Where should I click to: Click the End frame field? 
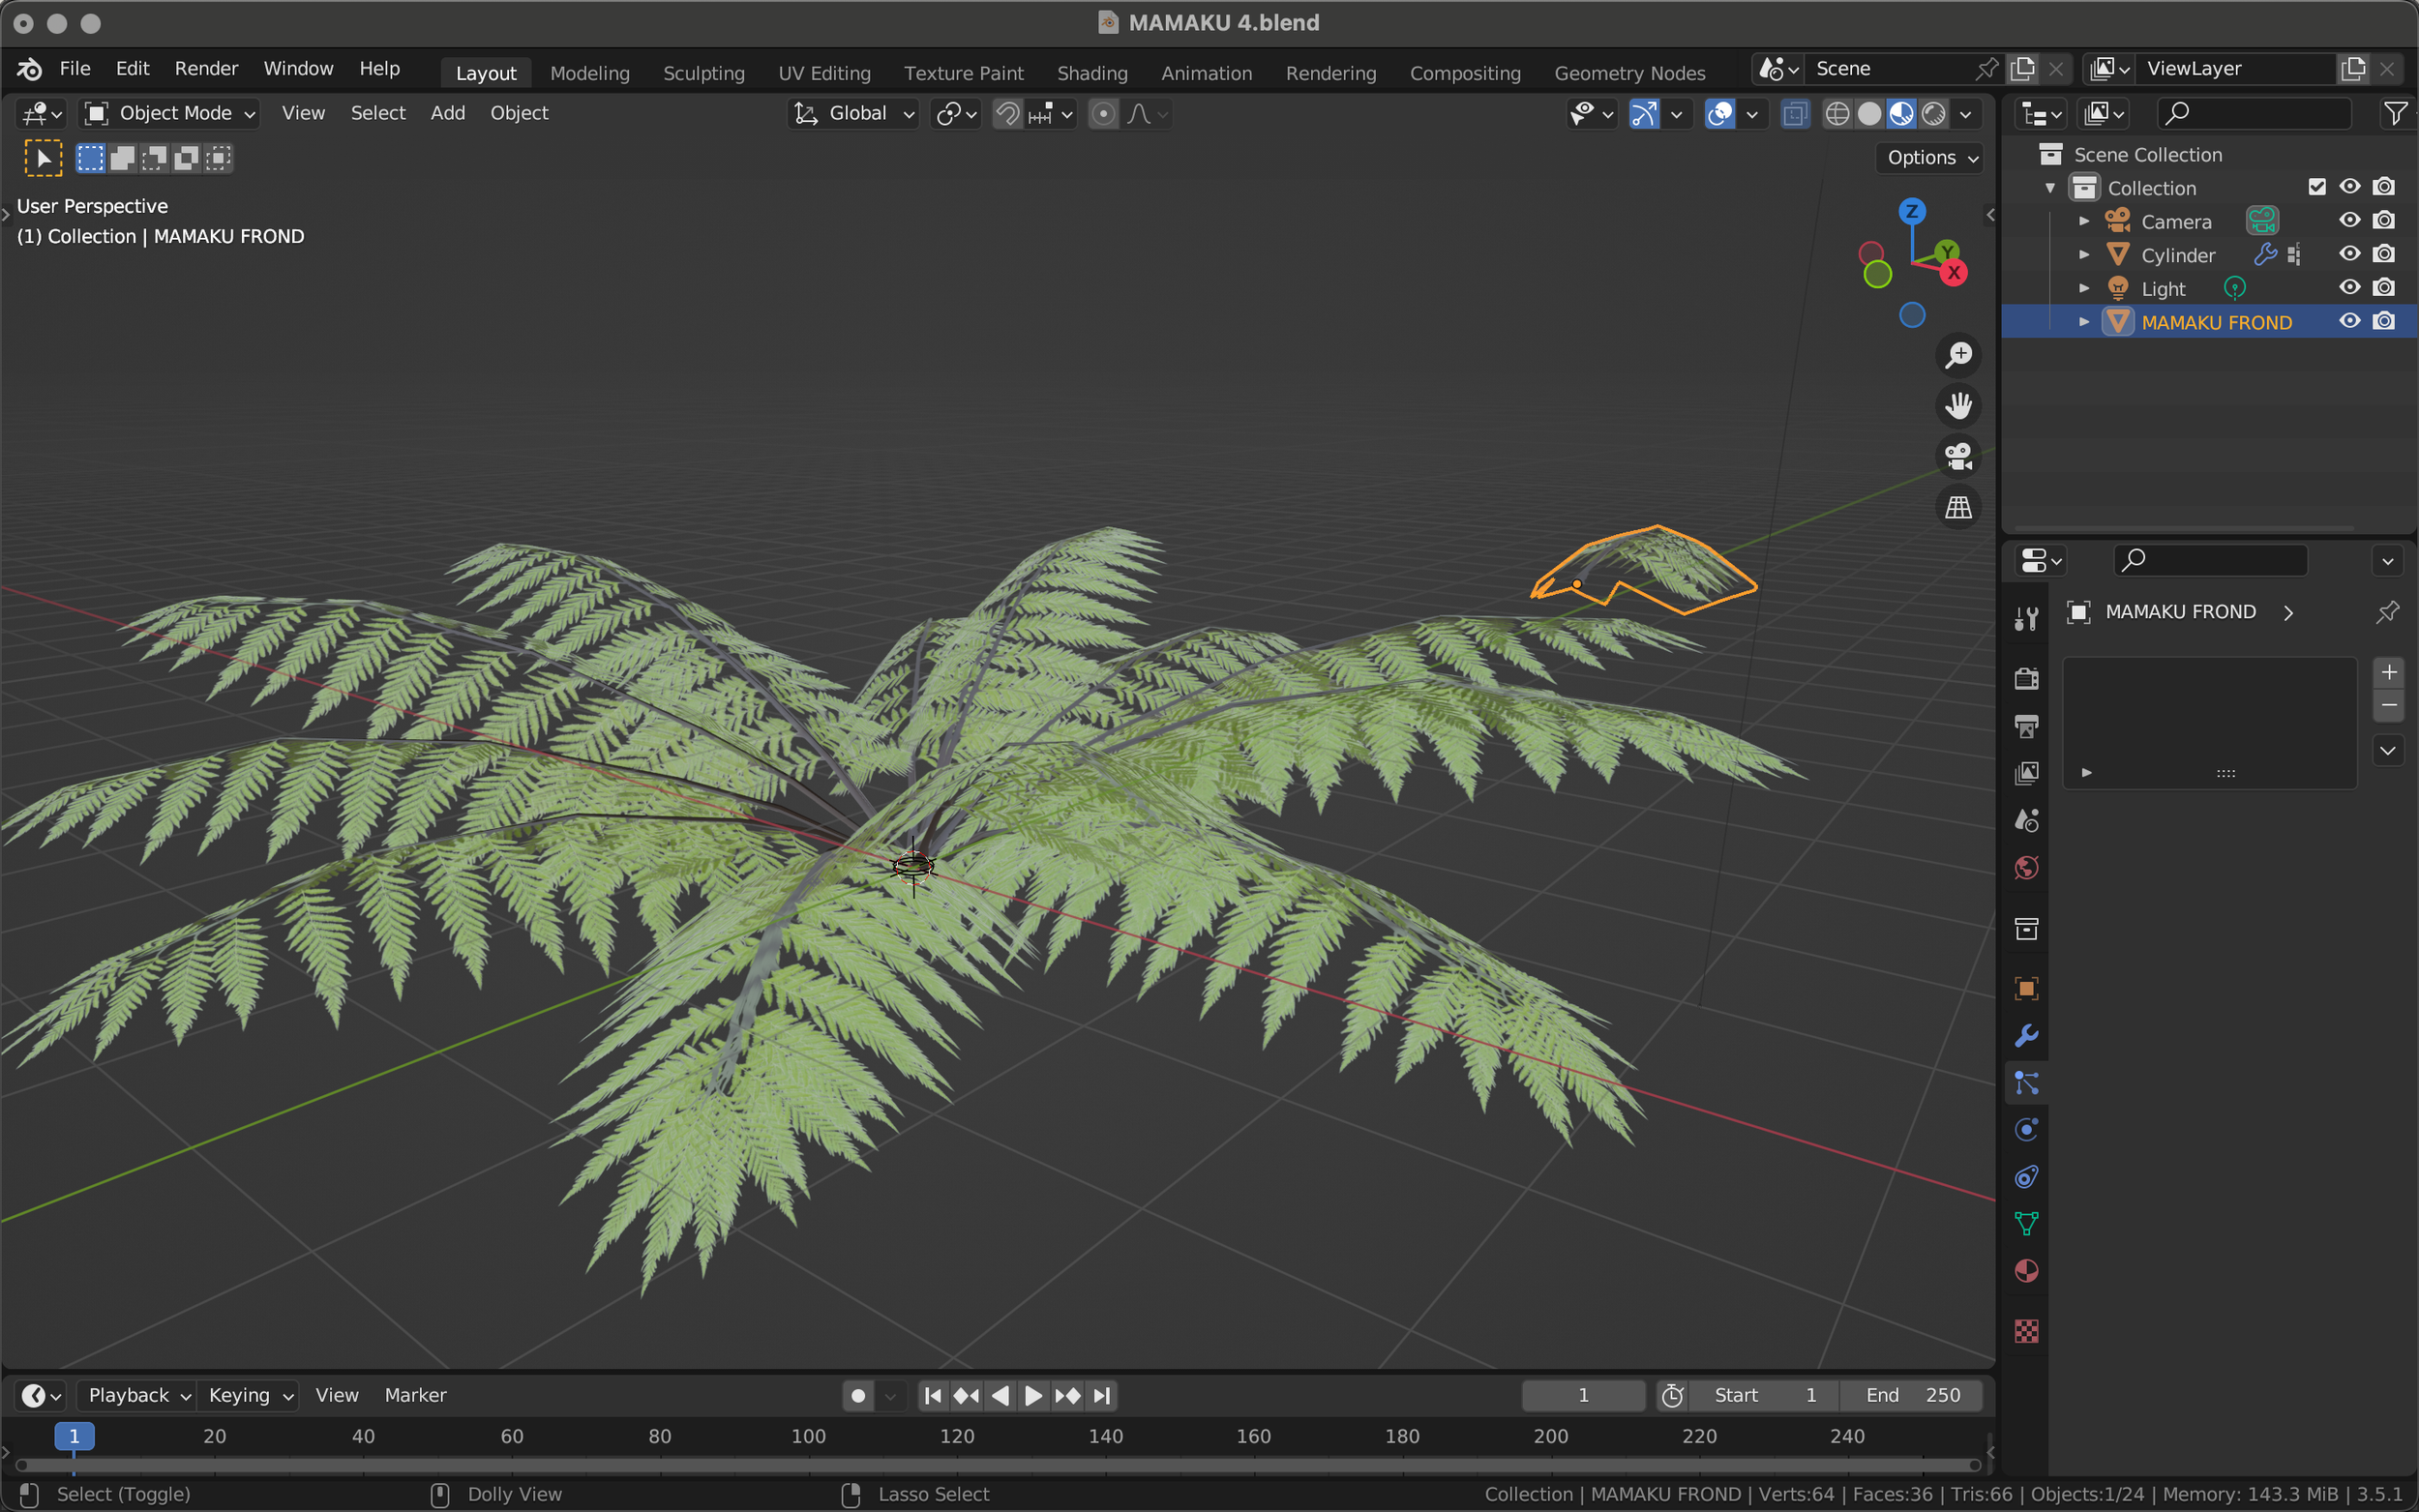point(1912,1395)
